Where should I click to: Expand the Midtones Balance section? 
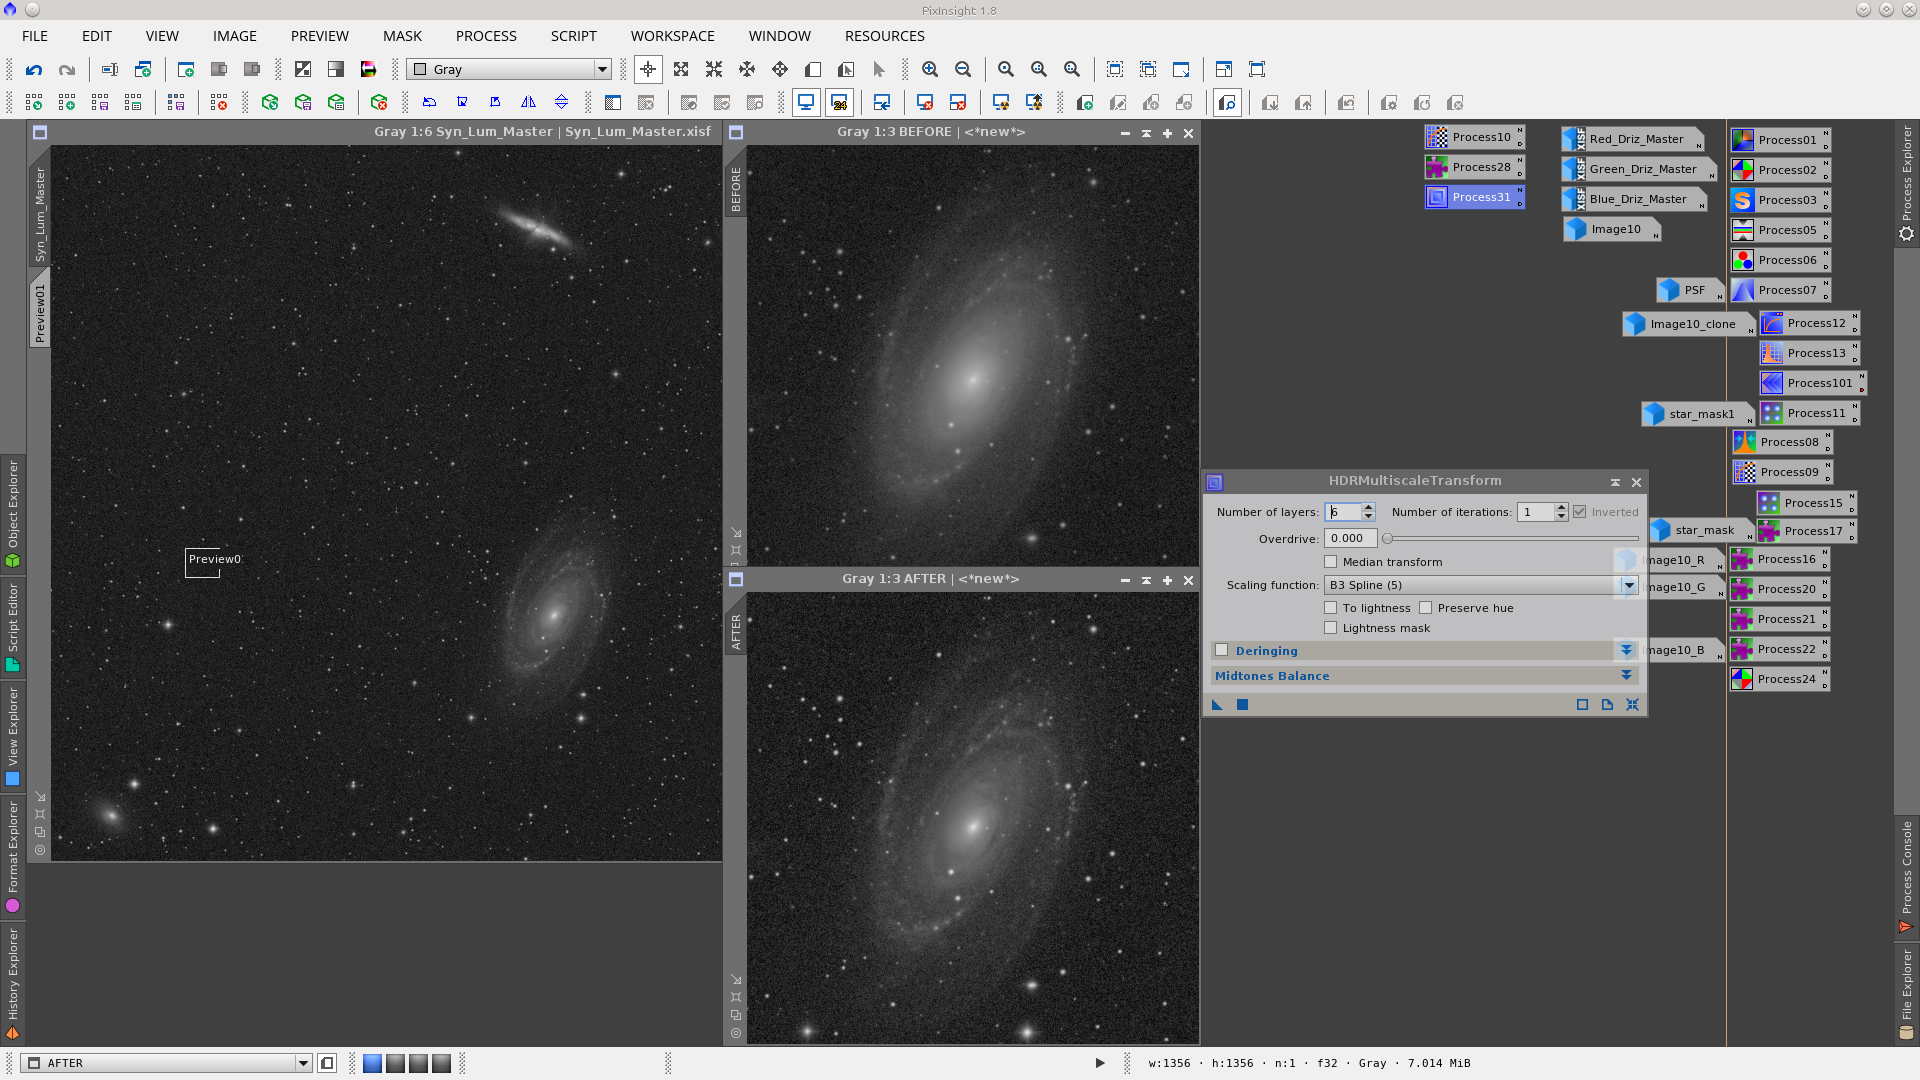[x=1627, y=675]
